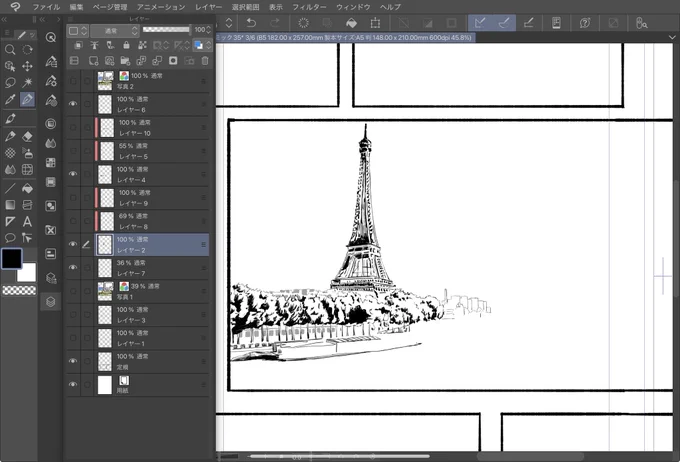The height and width of the screenshot is (462, 680).
Task: Click the checkered transparent color swatch
Action: [x=19, y=290]
